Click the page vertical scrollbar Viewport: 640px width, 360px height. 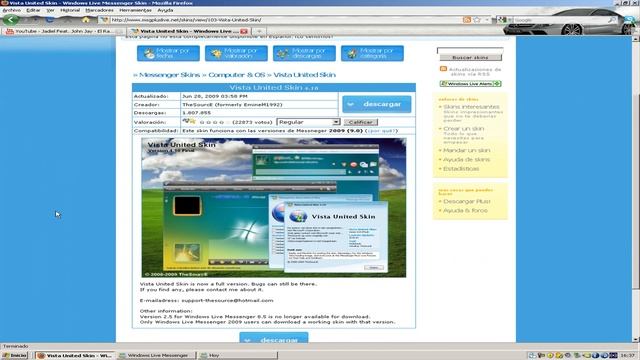pyautogui.click(x=636, y=191)
